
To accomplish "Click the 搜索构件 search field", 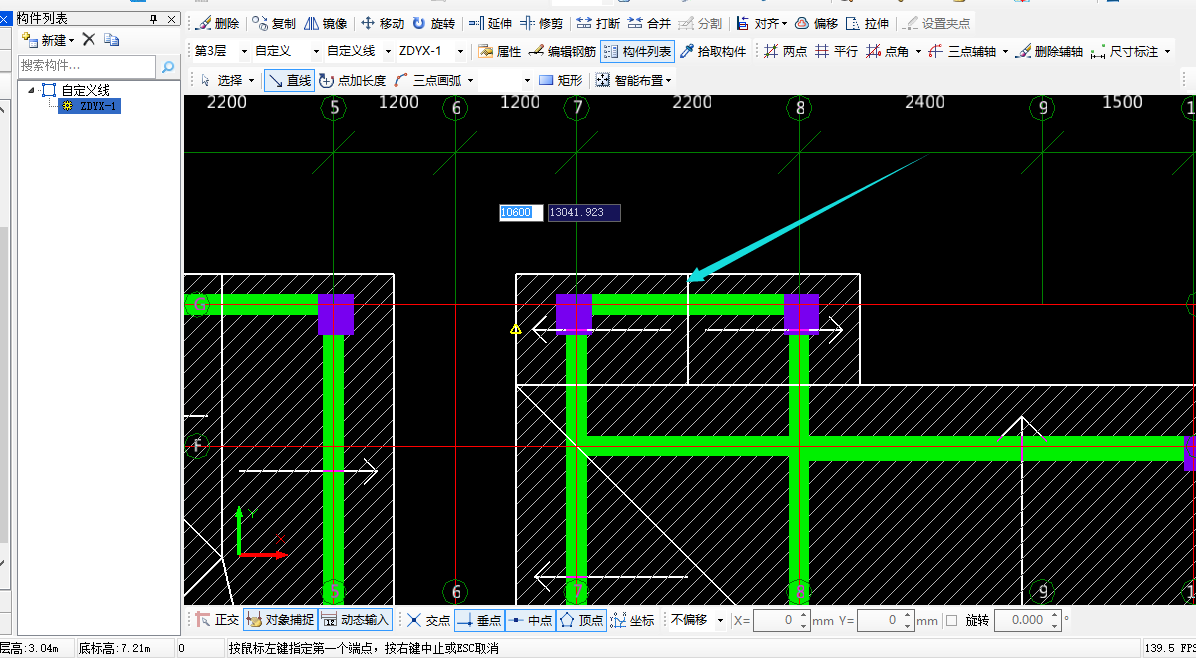I will point(87,66).
